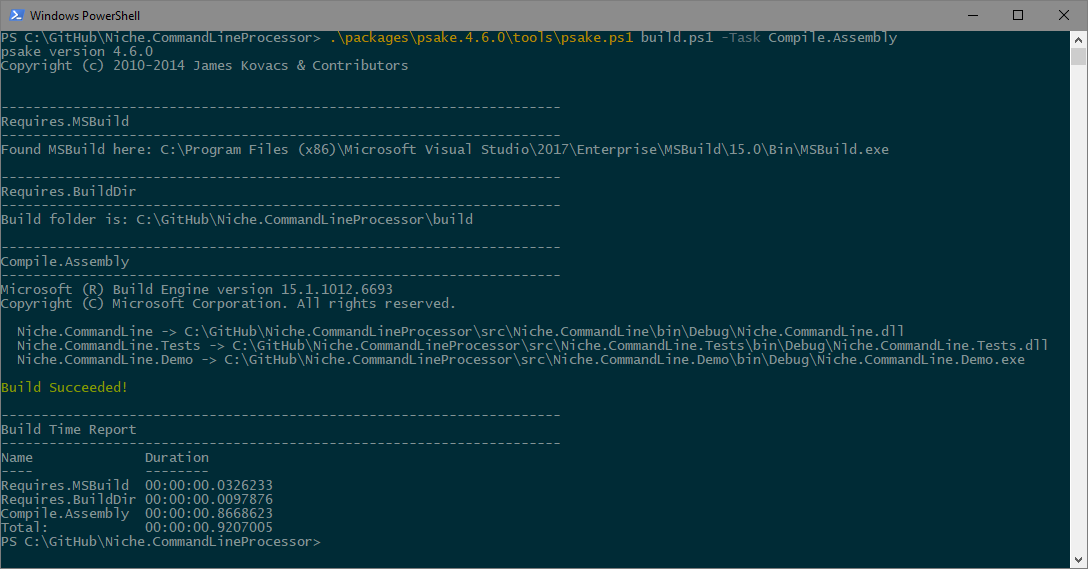Click the Niche.CommandLine.dll output line

point(461,331)
